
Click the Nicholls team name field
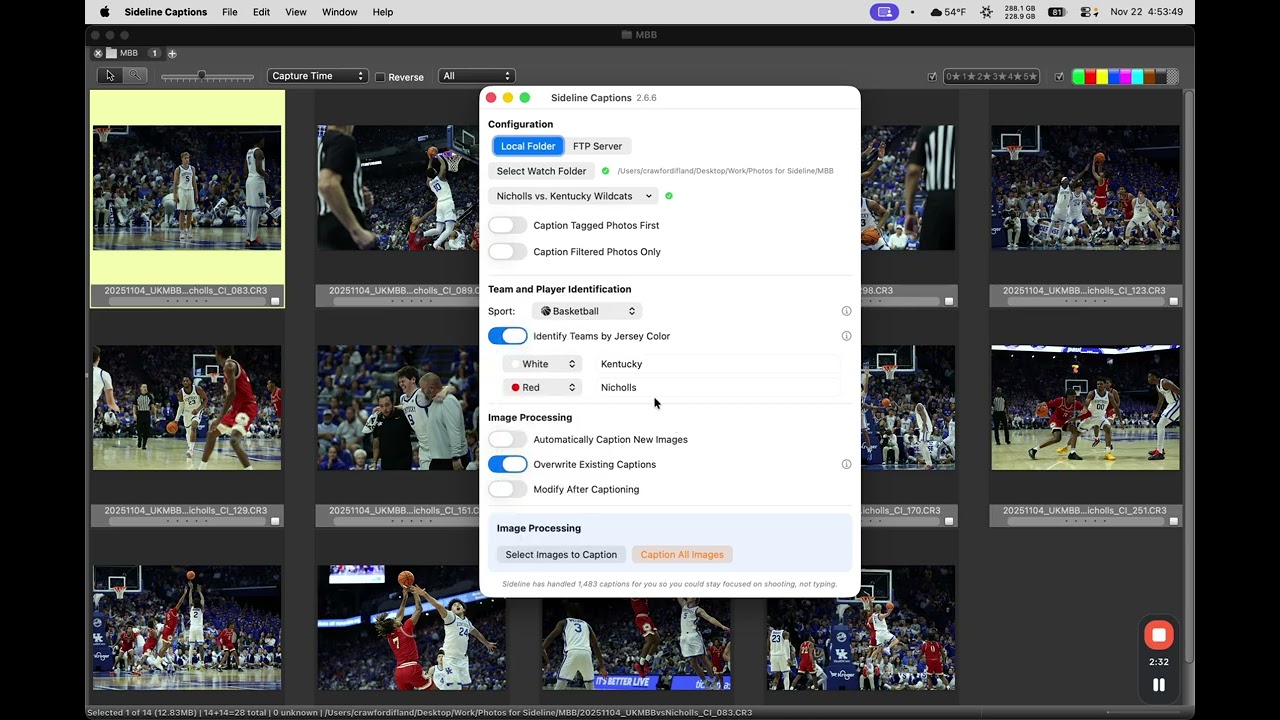tap(718, 387)
